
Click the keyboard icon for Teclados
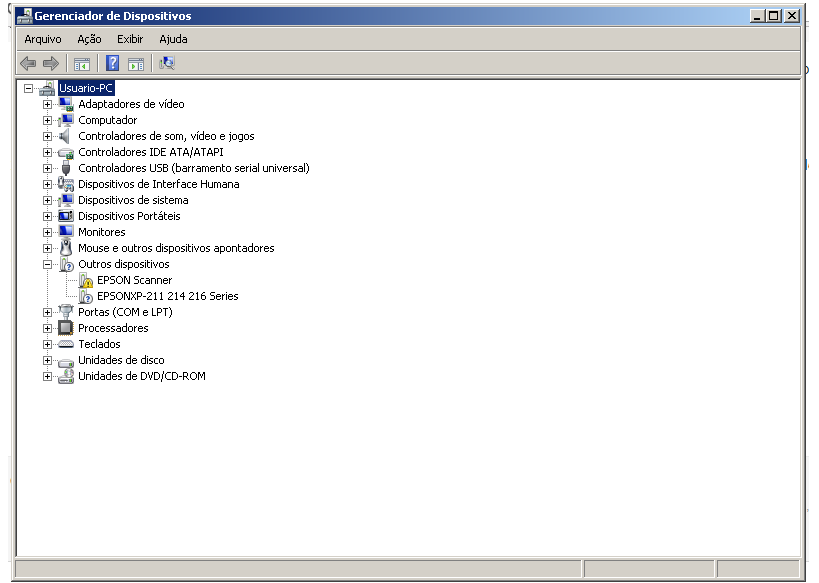(66, 344)
